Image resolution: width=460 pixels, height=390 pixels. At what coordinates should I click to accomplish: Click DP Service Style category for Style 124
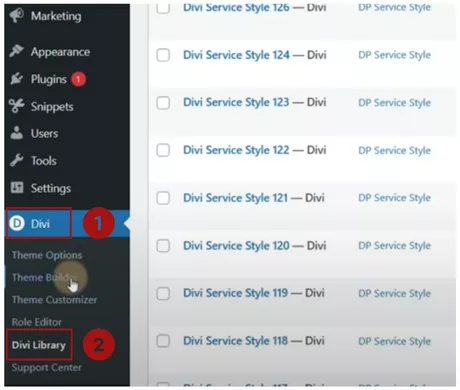pyautogui.click(x=395, y=55)
